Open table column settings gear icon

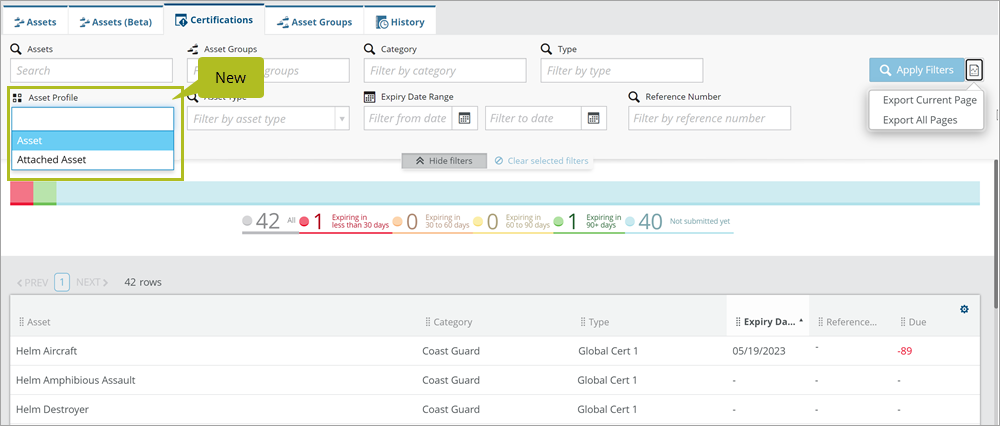click(x=964, y=309)
